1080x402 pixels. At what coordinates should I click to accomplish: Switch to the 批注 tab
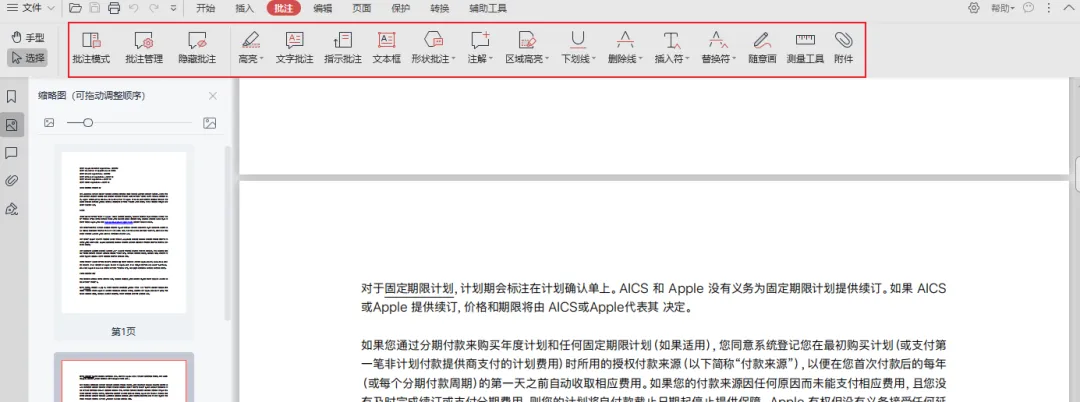pos(284,8)
